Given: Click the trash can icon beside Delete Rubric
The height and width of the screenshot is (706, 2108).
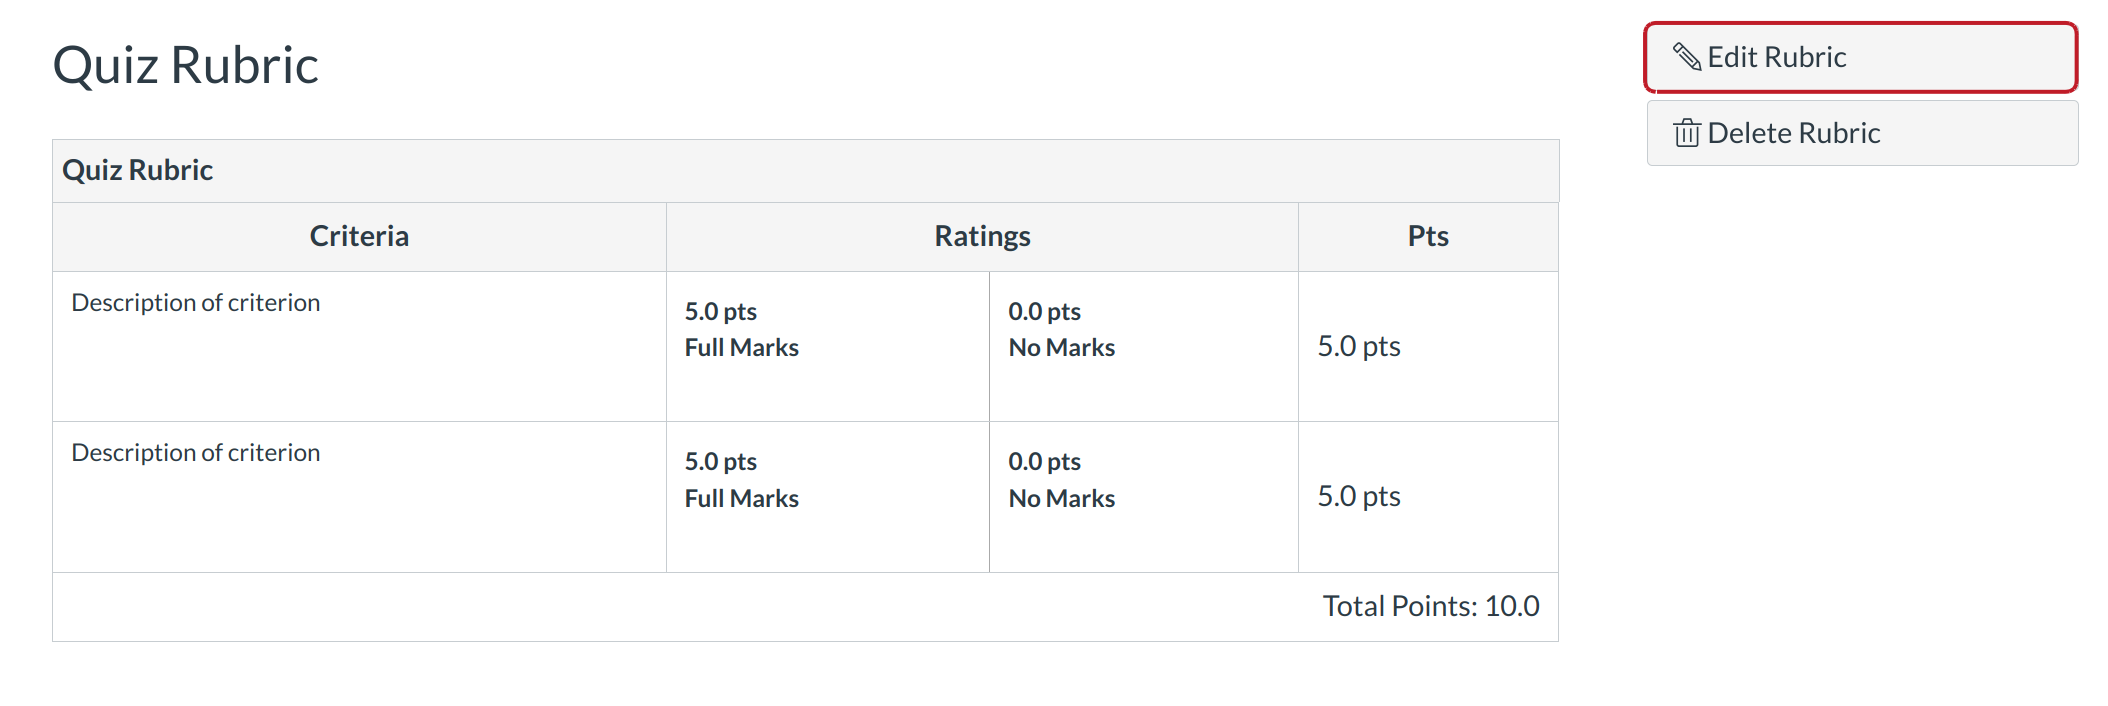Looking at the screenshot, I should [x=1687, y=133].
